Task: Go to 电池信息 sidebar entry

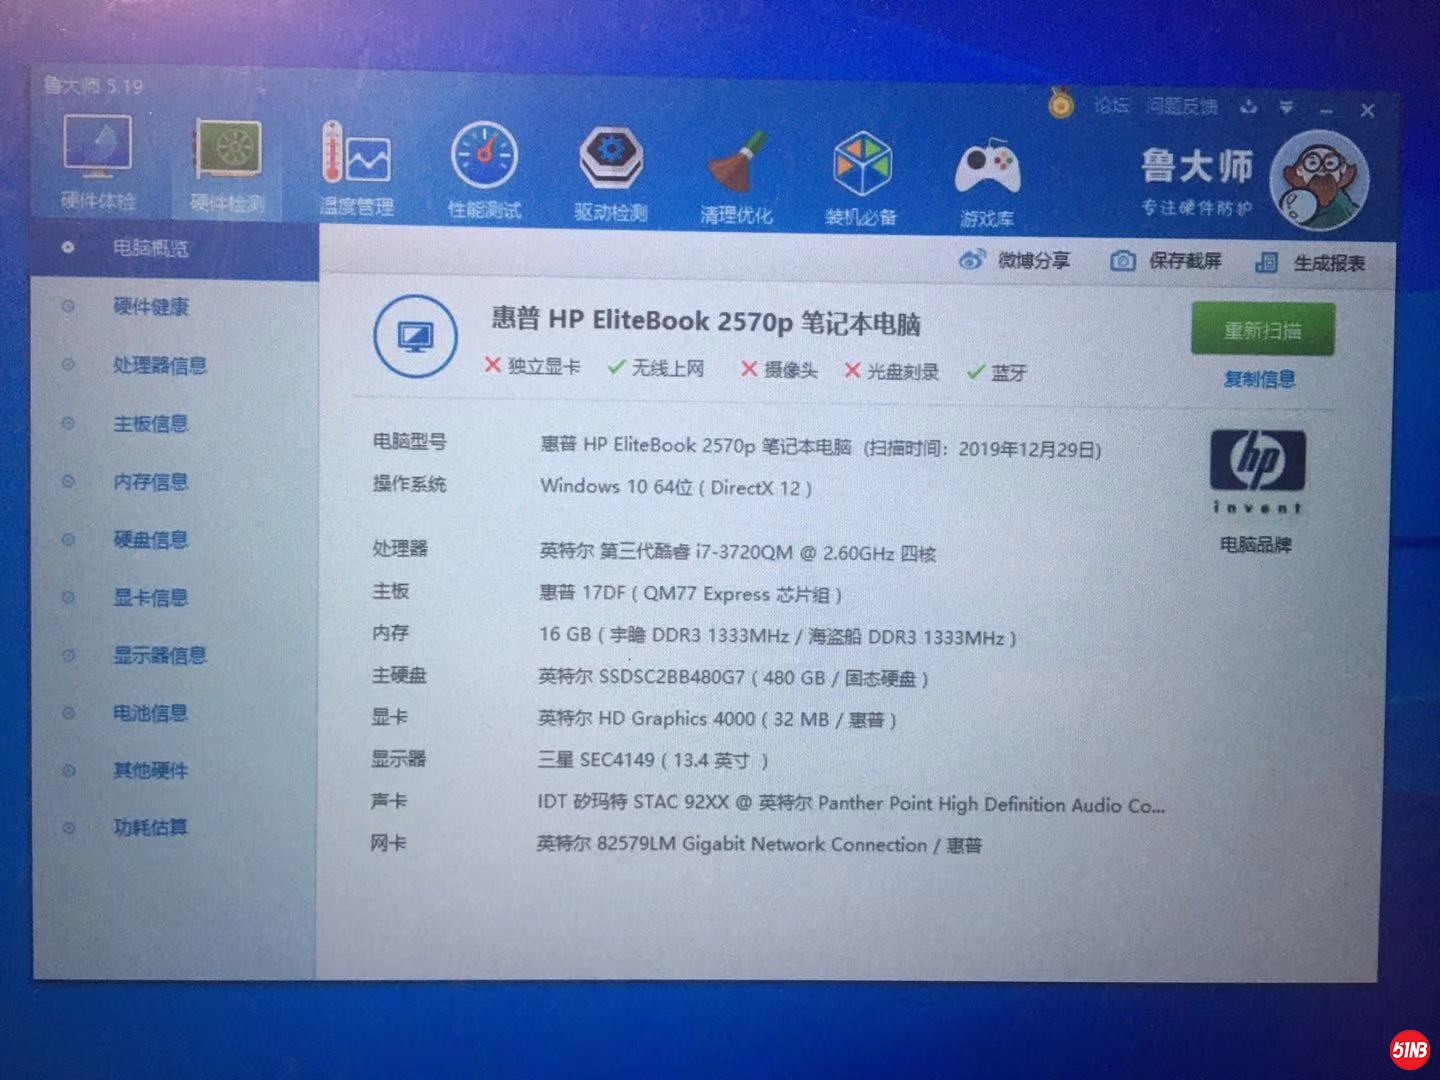Action: [x=150, y=713]
